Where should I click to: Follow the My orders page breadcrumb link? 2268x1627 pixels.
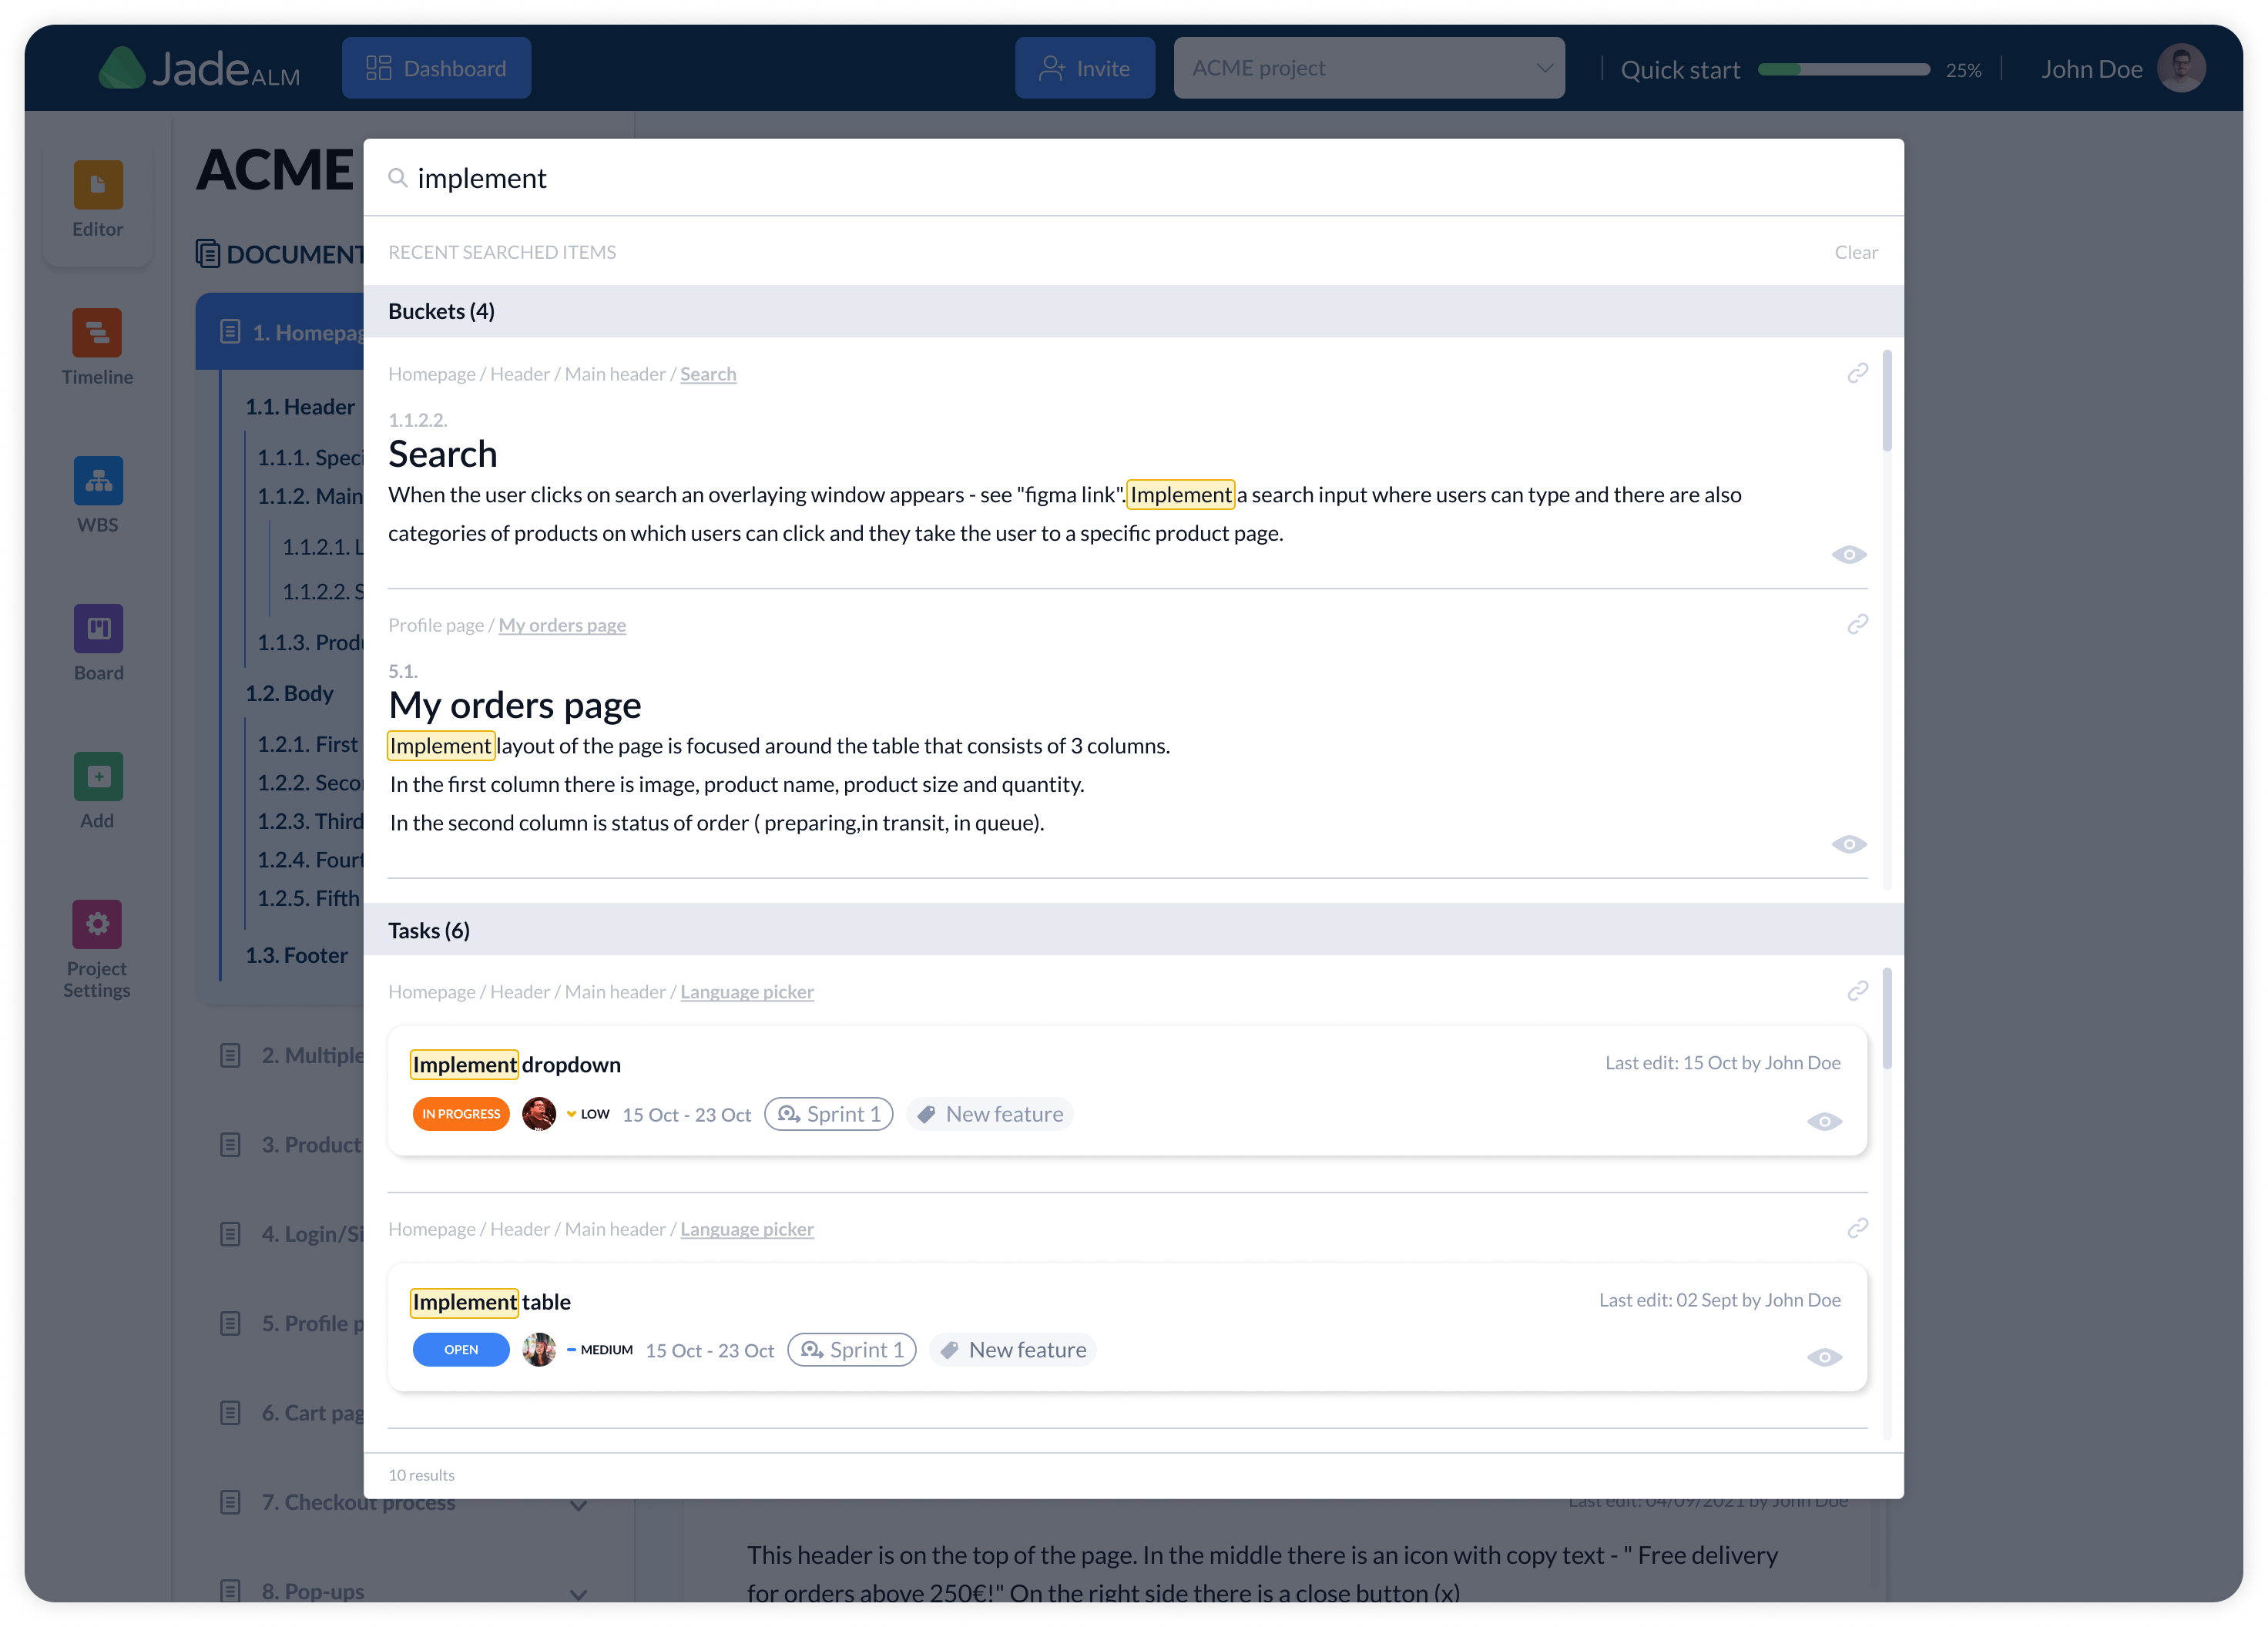pyautogui.click(x=562, y=625)
